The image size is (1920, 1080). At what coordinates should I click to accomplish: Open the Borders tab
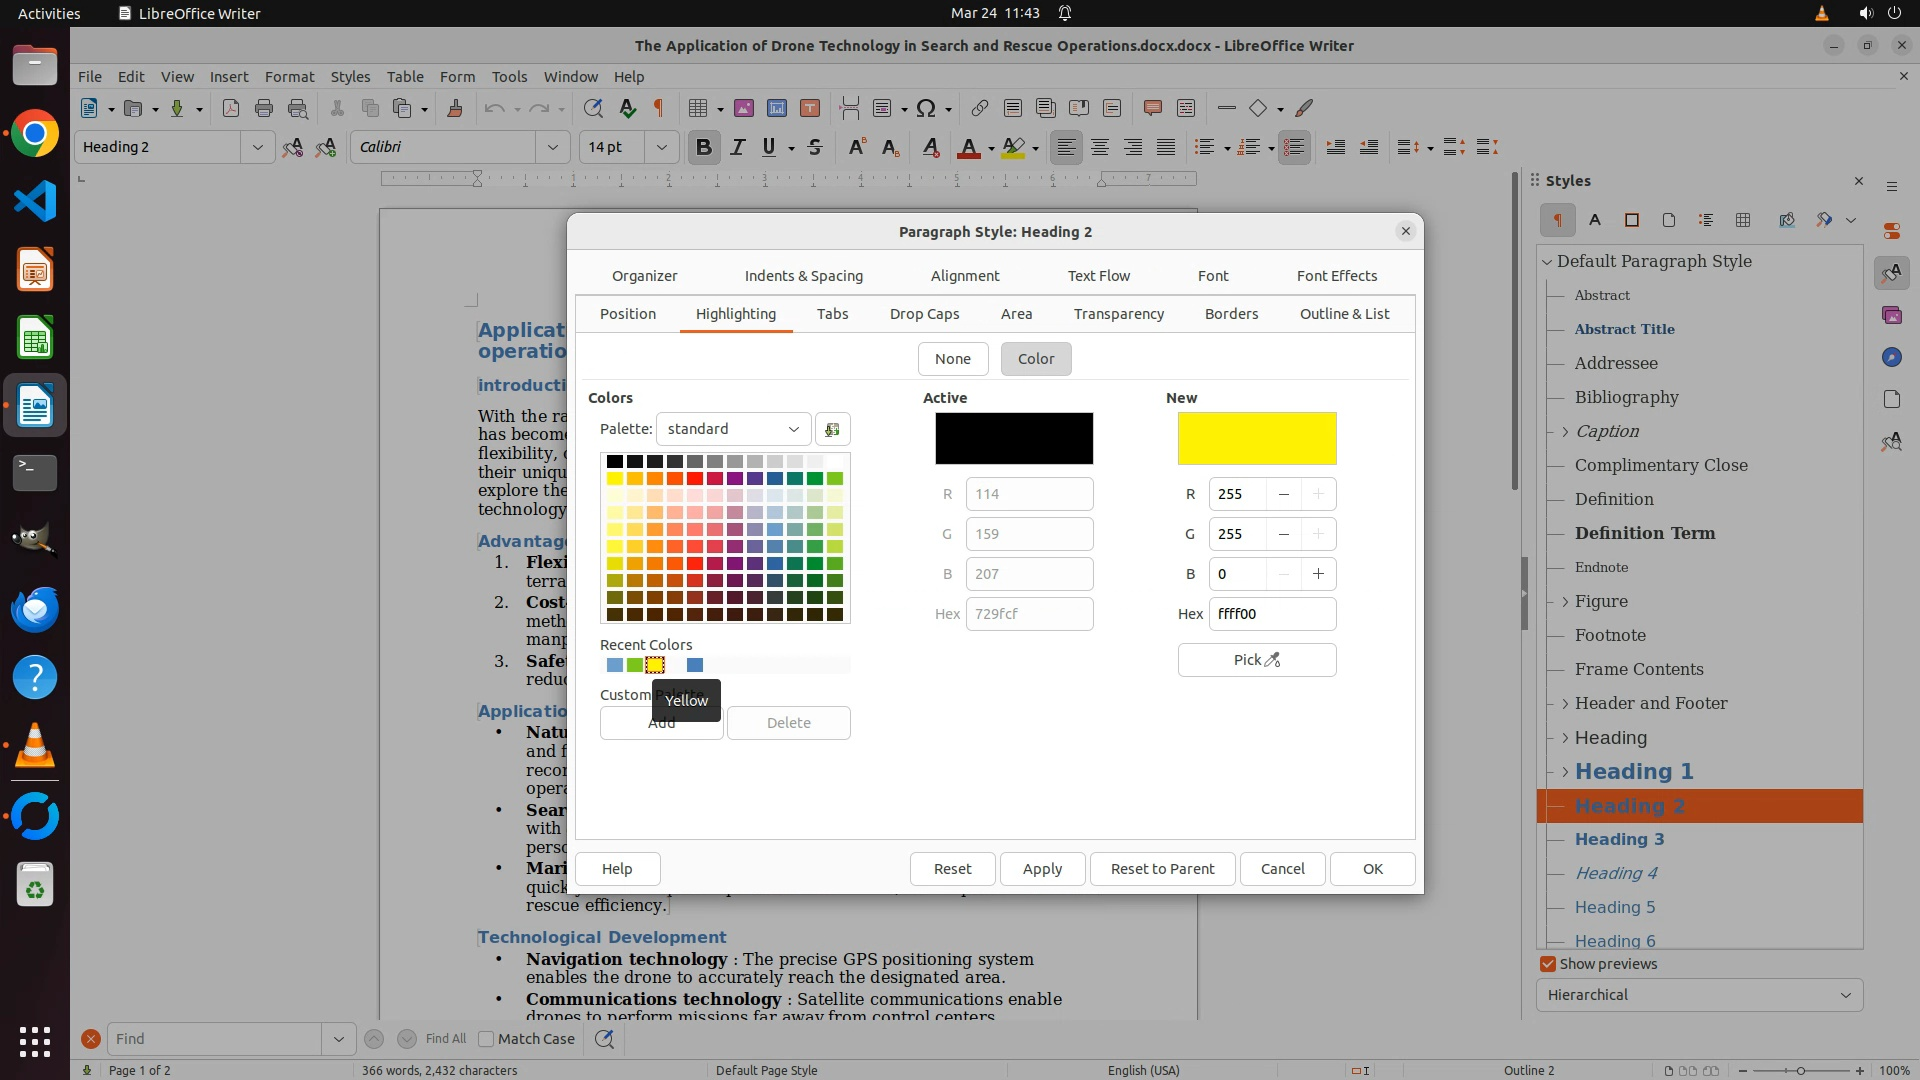[x=1231, y=314]
